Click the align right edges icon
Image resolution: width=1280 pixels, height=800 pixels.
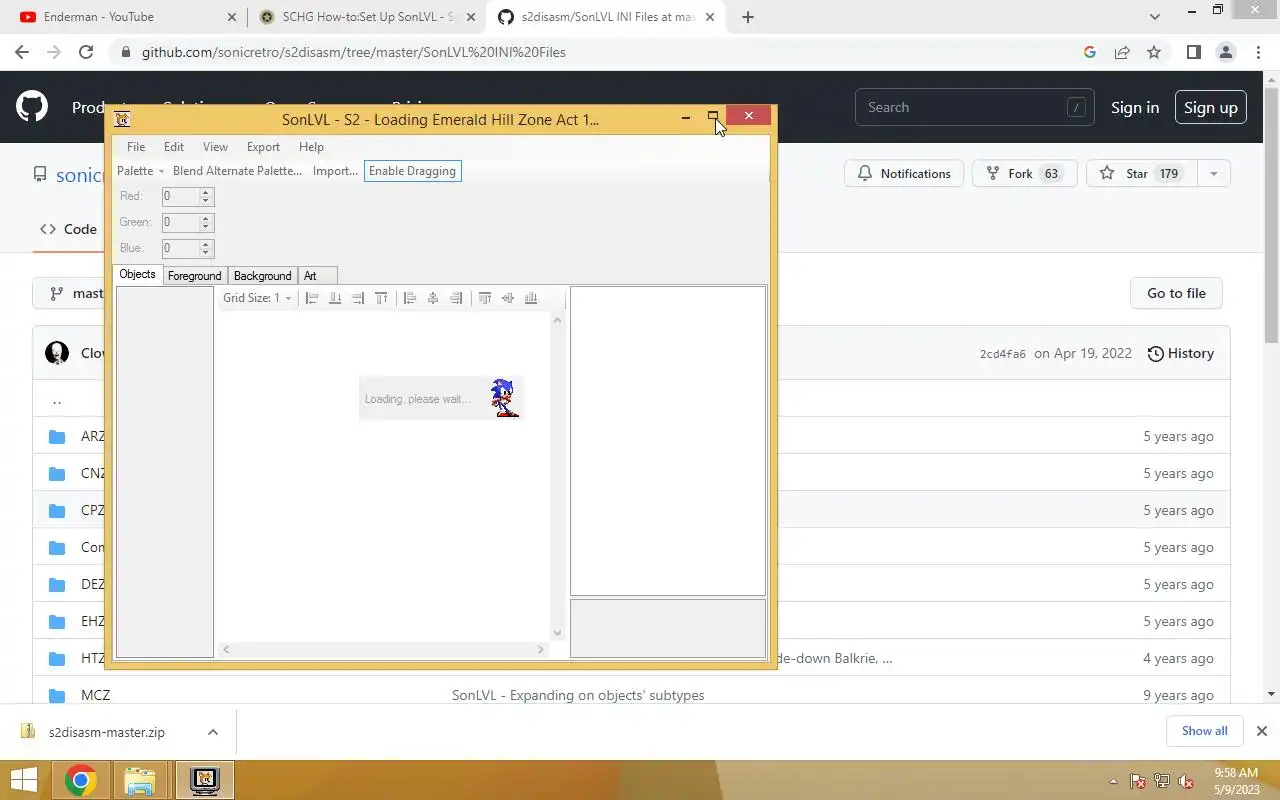tap(456, 298)
